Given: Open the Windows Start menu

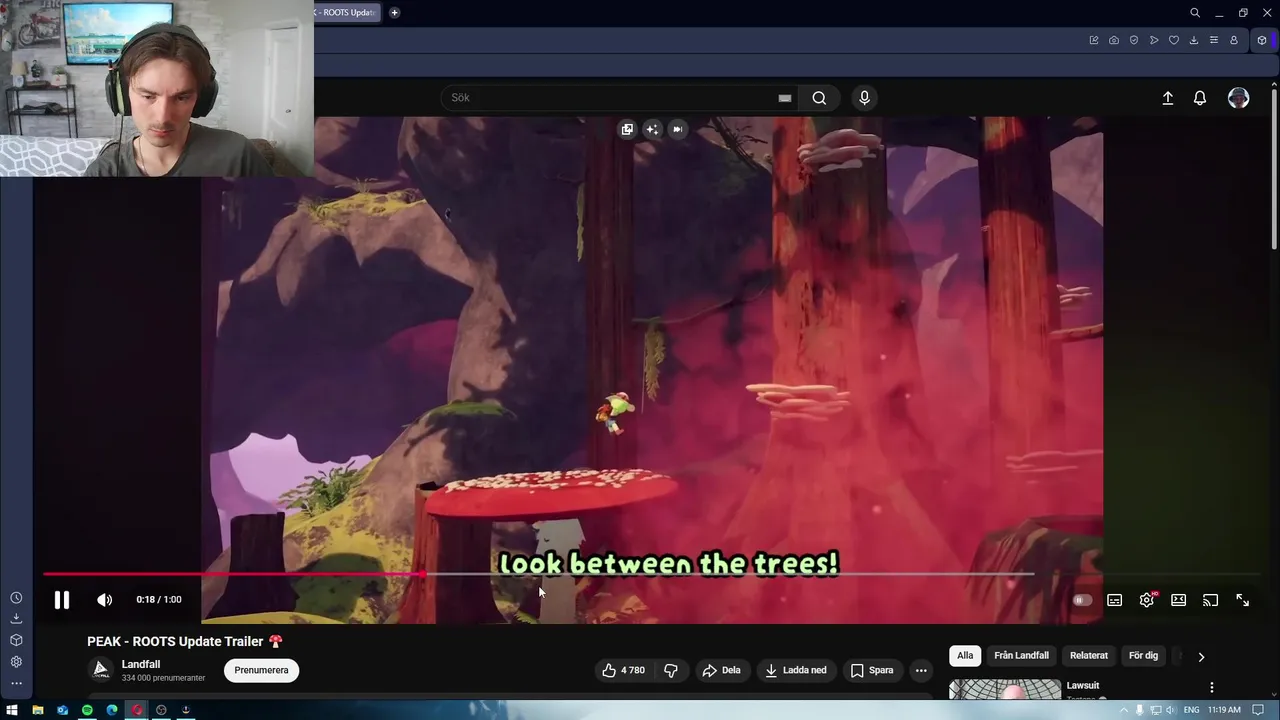Looking at the screenshot, I should 12,710.
